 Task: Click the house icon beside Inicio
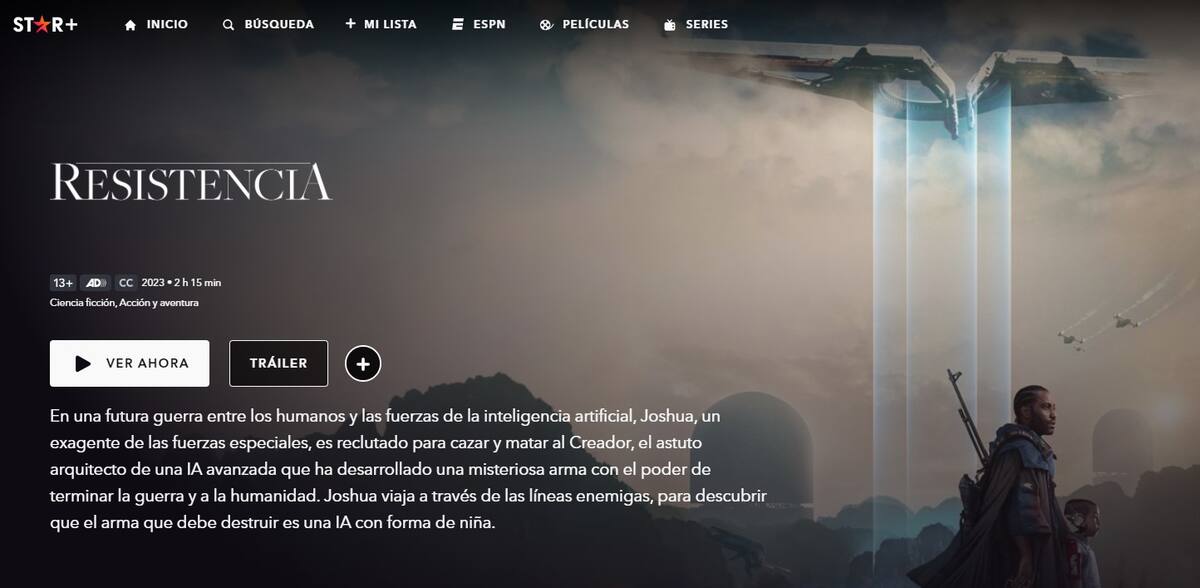coord(130,25)
